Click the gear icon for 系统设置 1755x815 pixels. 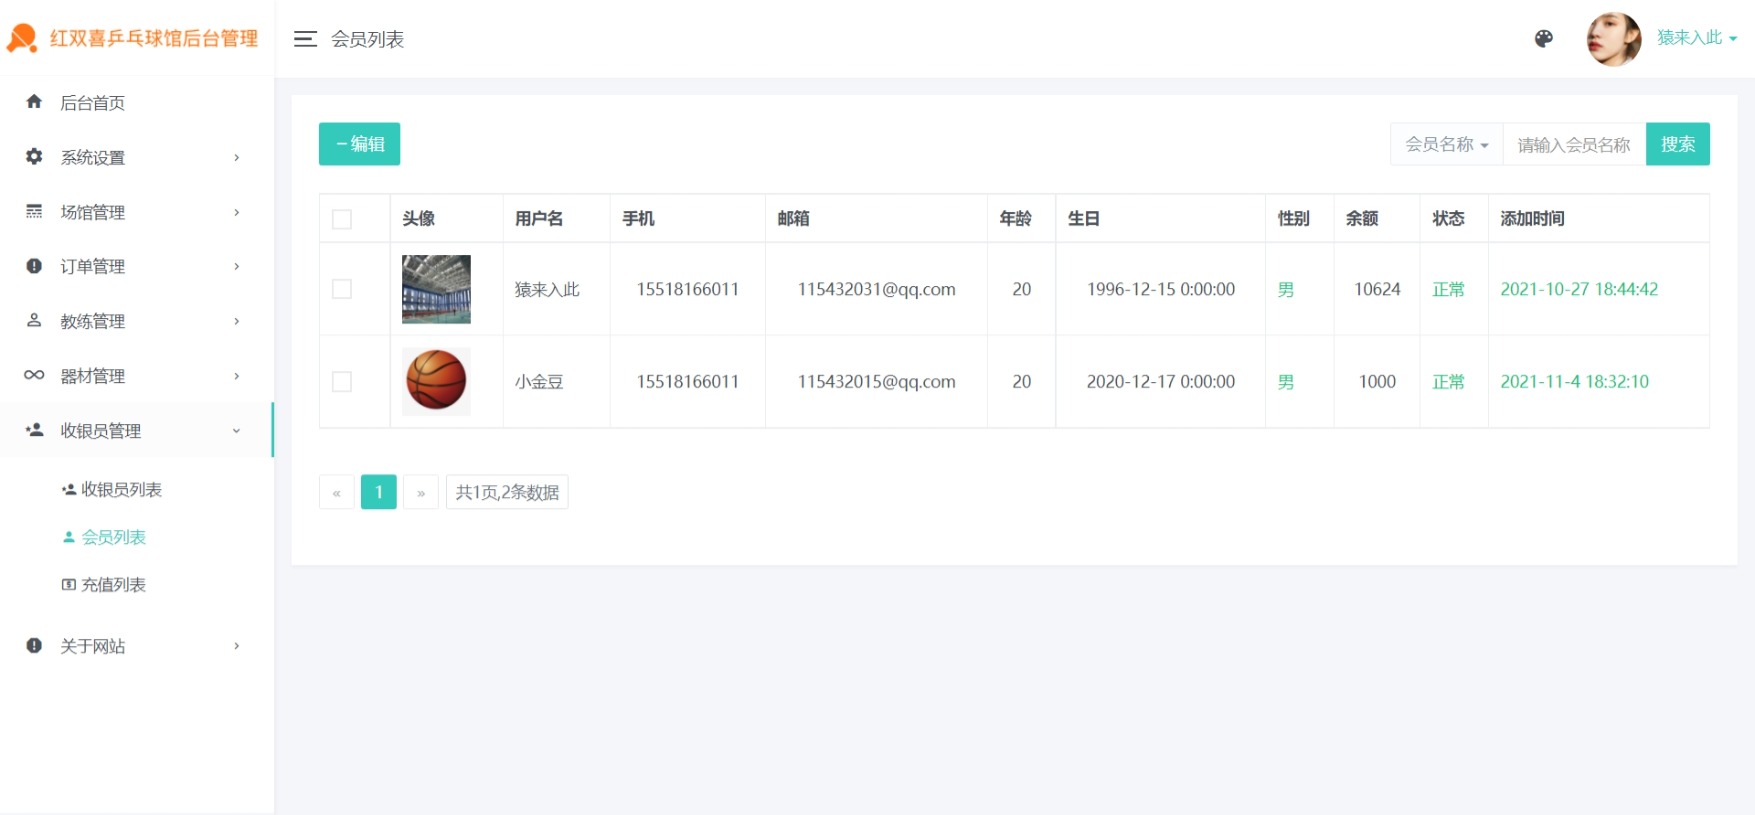click(x=34, y=157)
